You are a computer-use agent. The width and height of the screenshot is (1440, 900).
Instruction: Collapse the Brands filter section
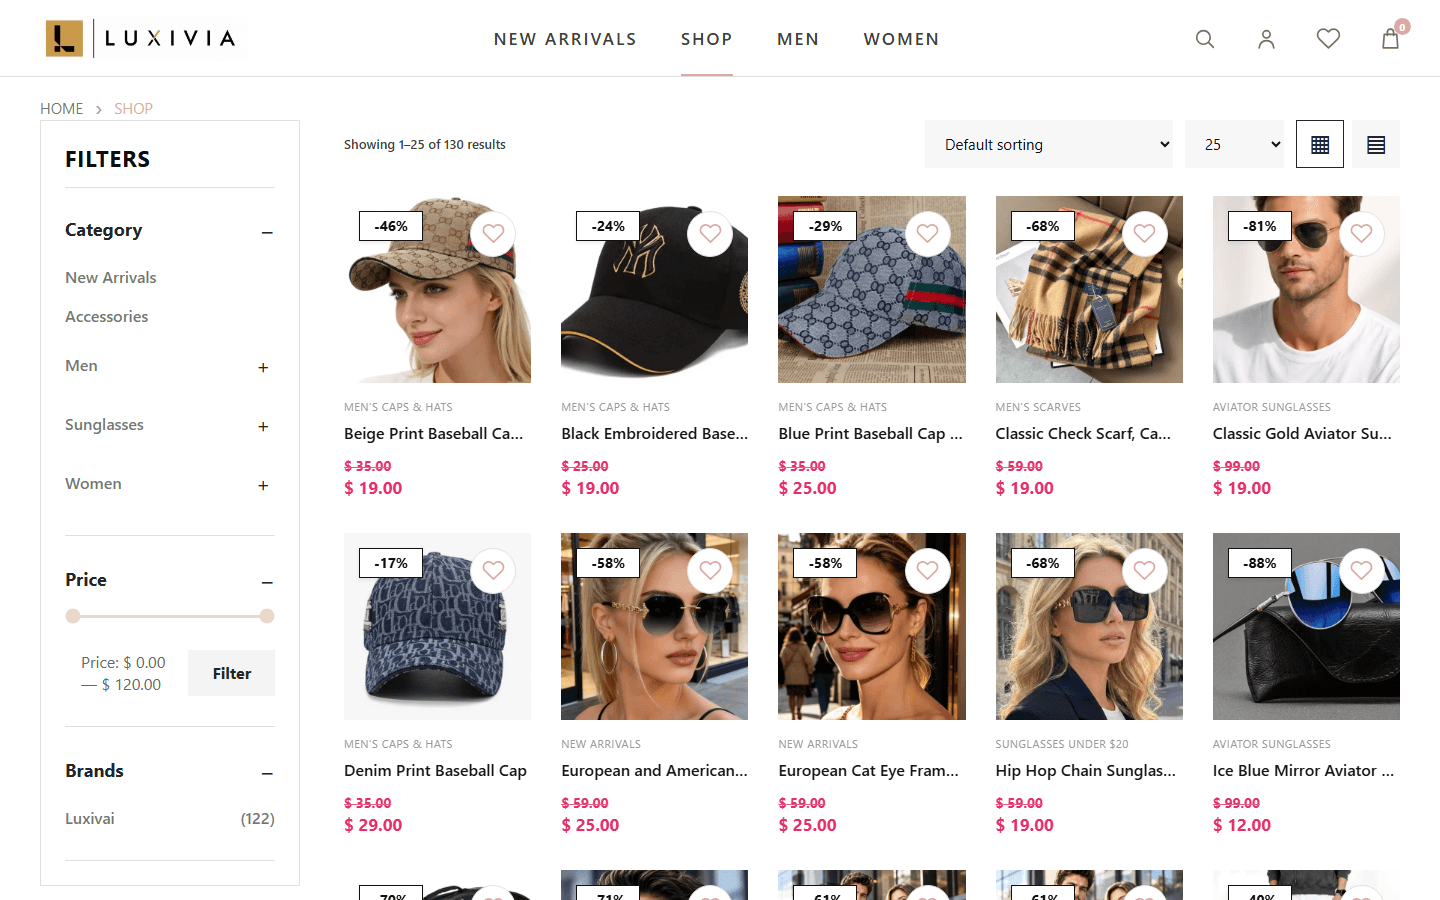(267, 773)
